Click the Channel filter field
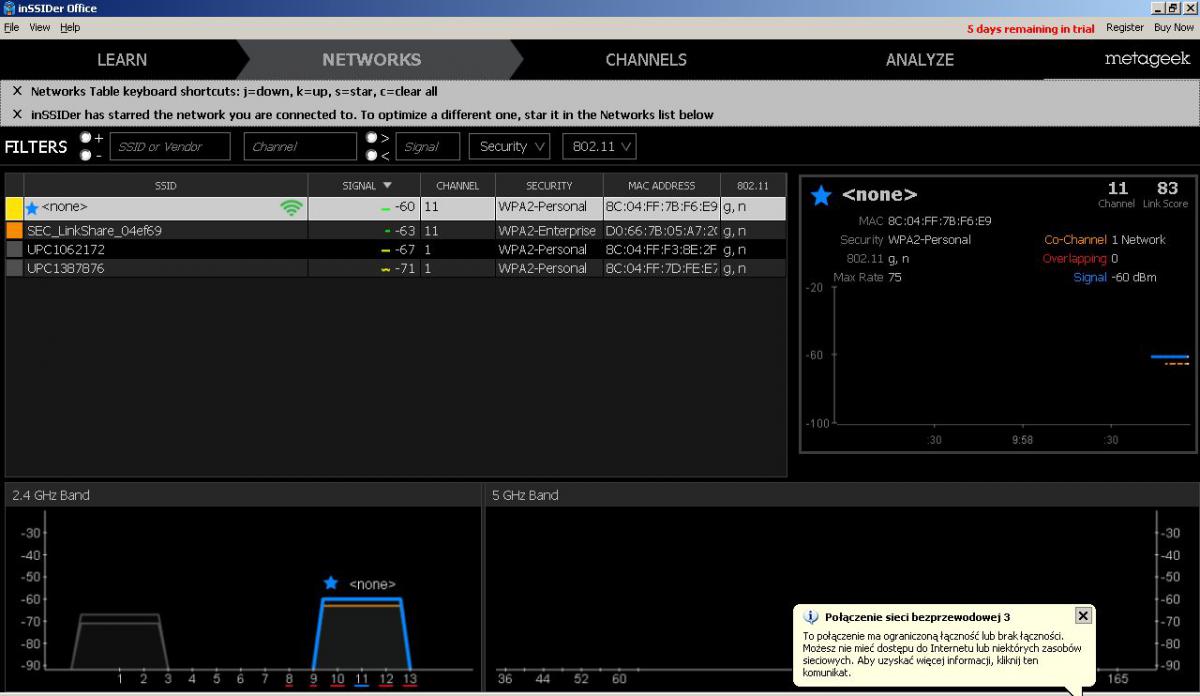1200x696 pixels. point(300,146)
